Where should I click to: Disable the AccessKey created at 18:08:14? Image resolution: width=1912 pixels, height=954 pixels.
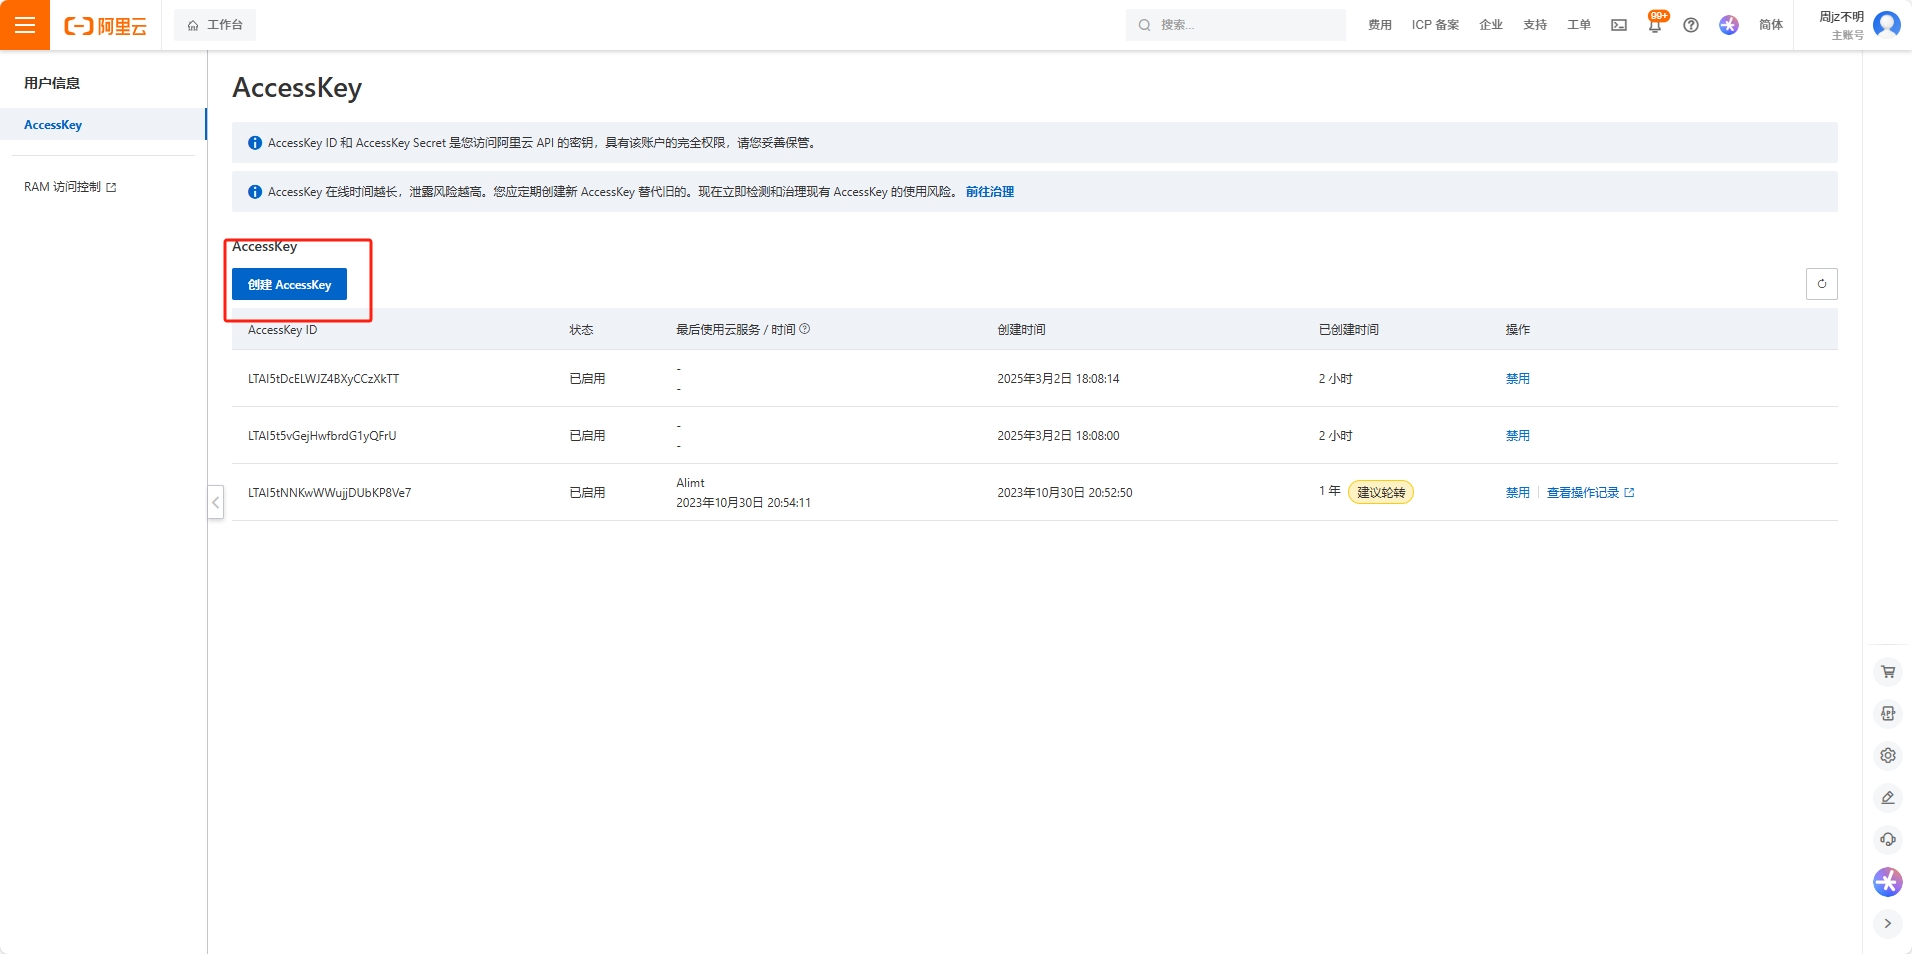[x=1517, y=379]
